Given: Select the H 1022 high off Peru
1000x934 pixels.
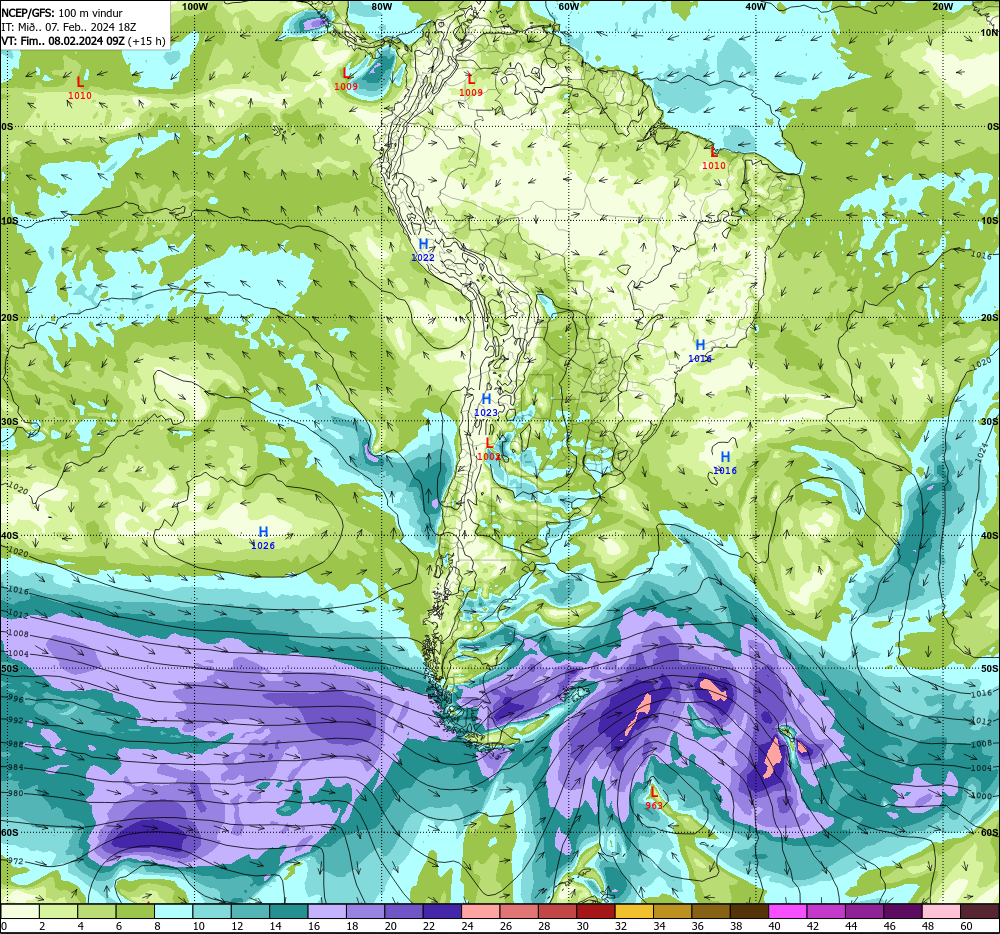Looking at the screenshot, I should pos(423,251).
